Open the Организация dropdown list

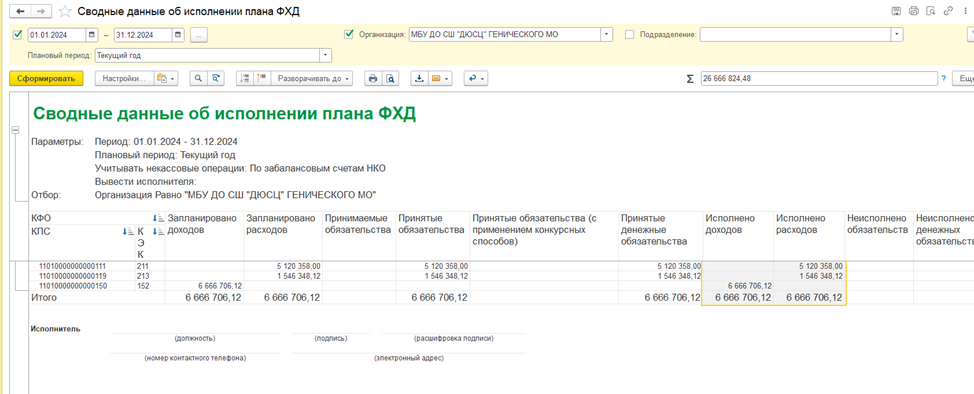607,35
